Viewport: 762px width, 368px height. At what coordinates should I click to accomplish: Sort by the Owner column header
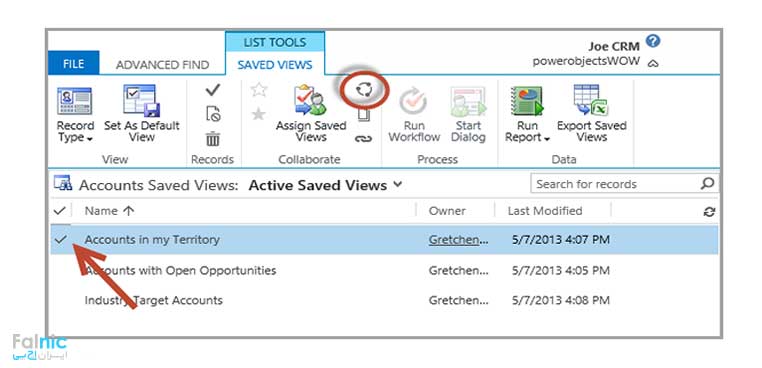(447, 211)
